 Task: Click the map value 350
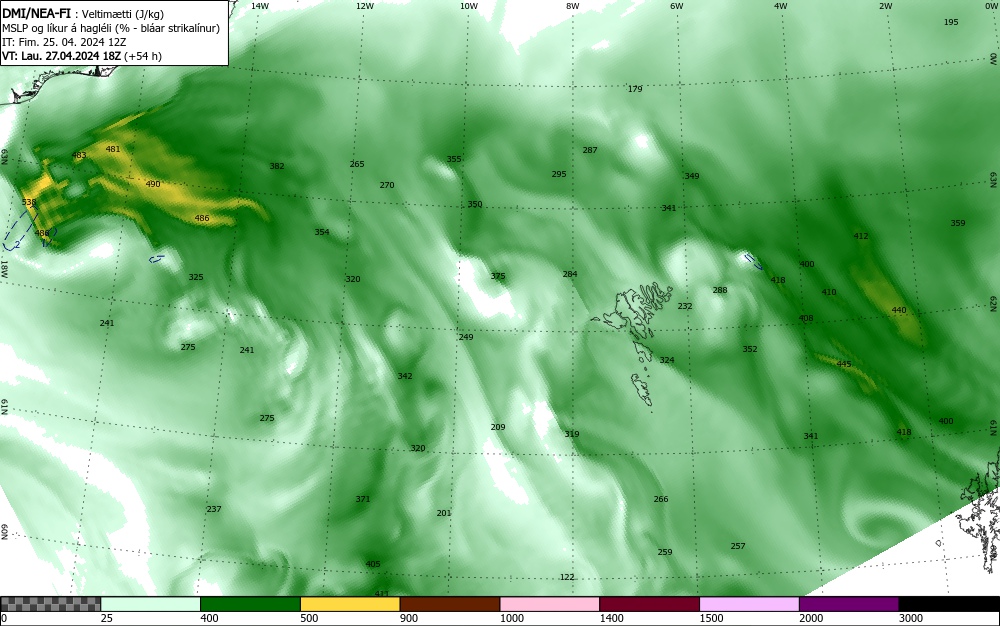click(x=475, y=204)
